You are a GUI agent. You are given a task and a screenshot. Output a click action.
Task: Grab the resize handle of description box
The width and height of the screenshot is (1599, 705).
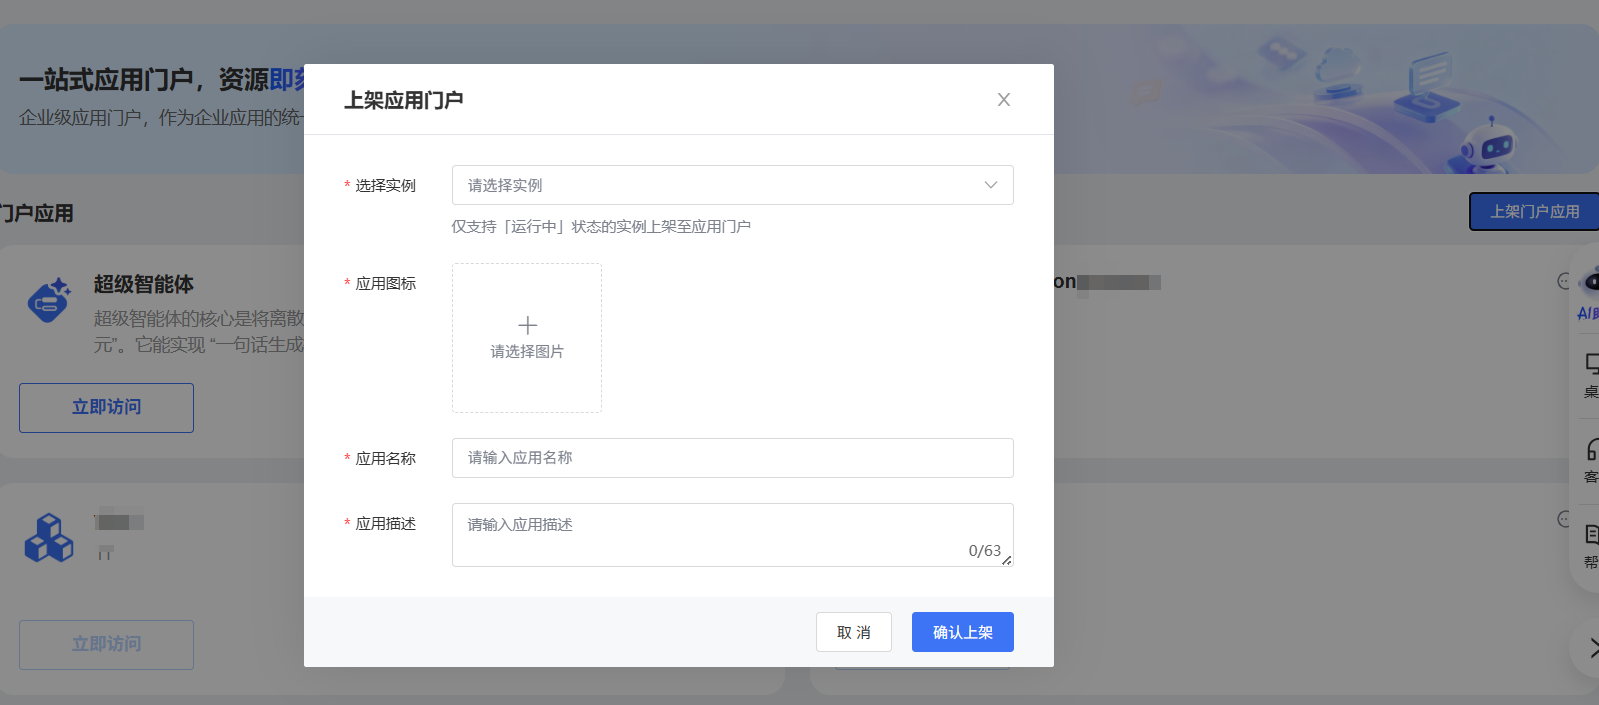(1006, 560)
